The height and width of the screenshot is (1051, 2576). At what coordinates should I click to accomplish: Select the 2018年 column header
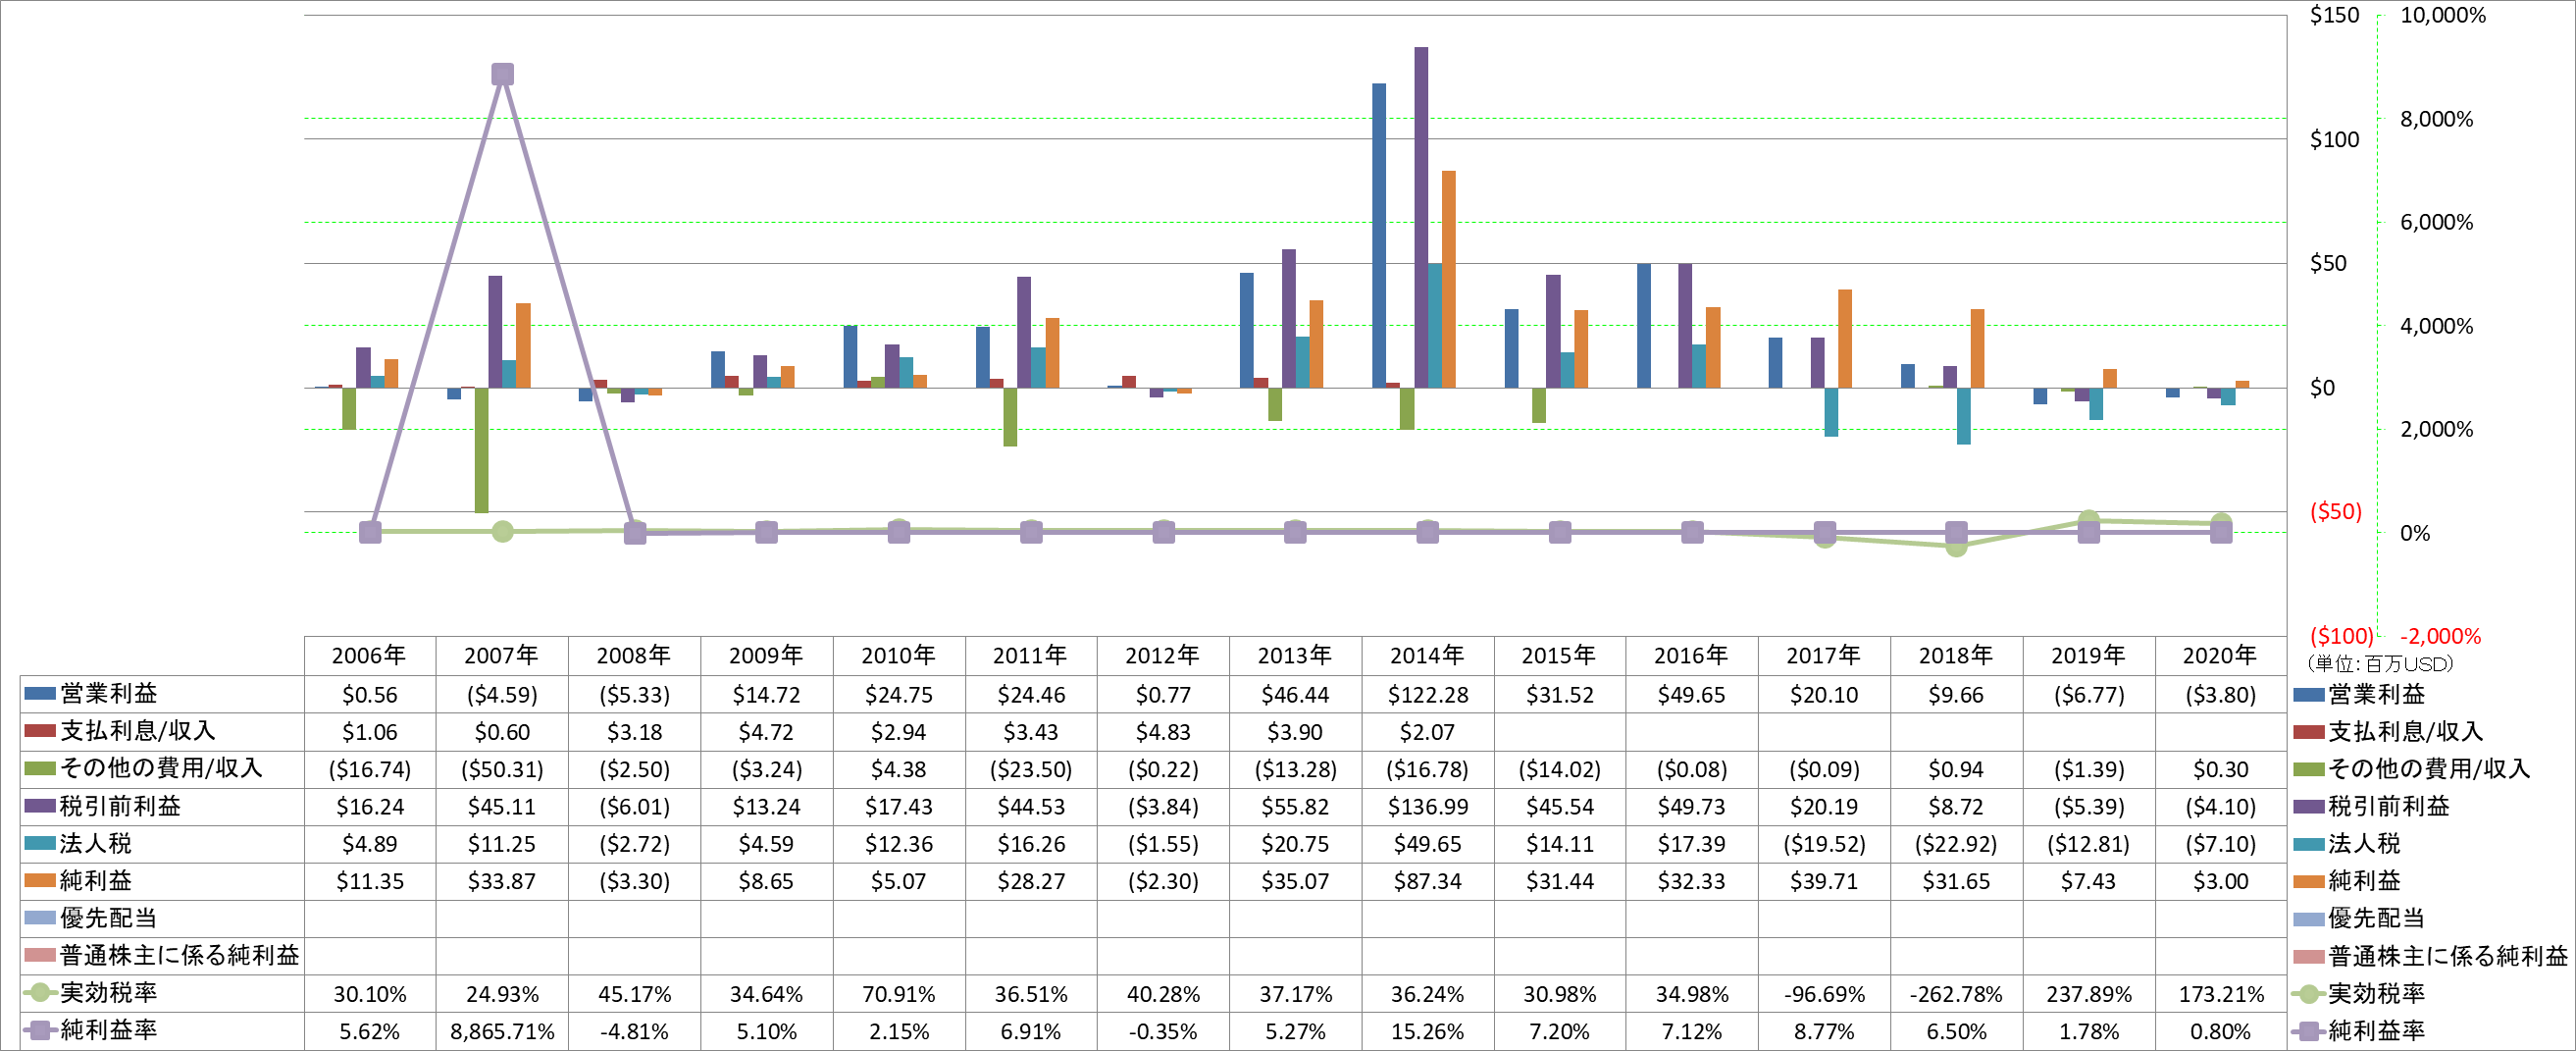pyautogui.click(x=1956, y=656)
